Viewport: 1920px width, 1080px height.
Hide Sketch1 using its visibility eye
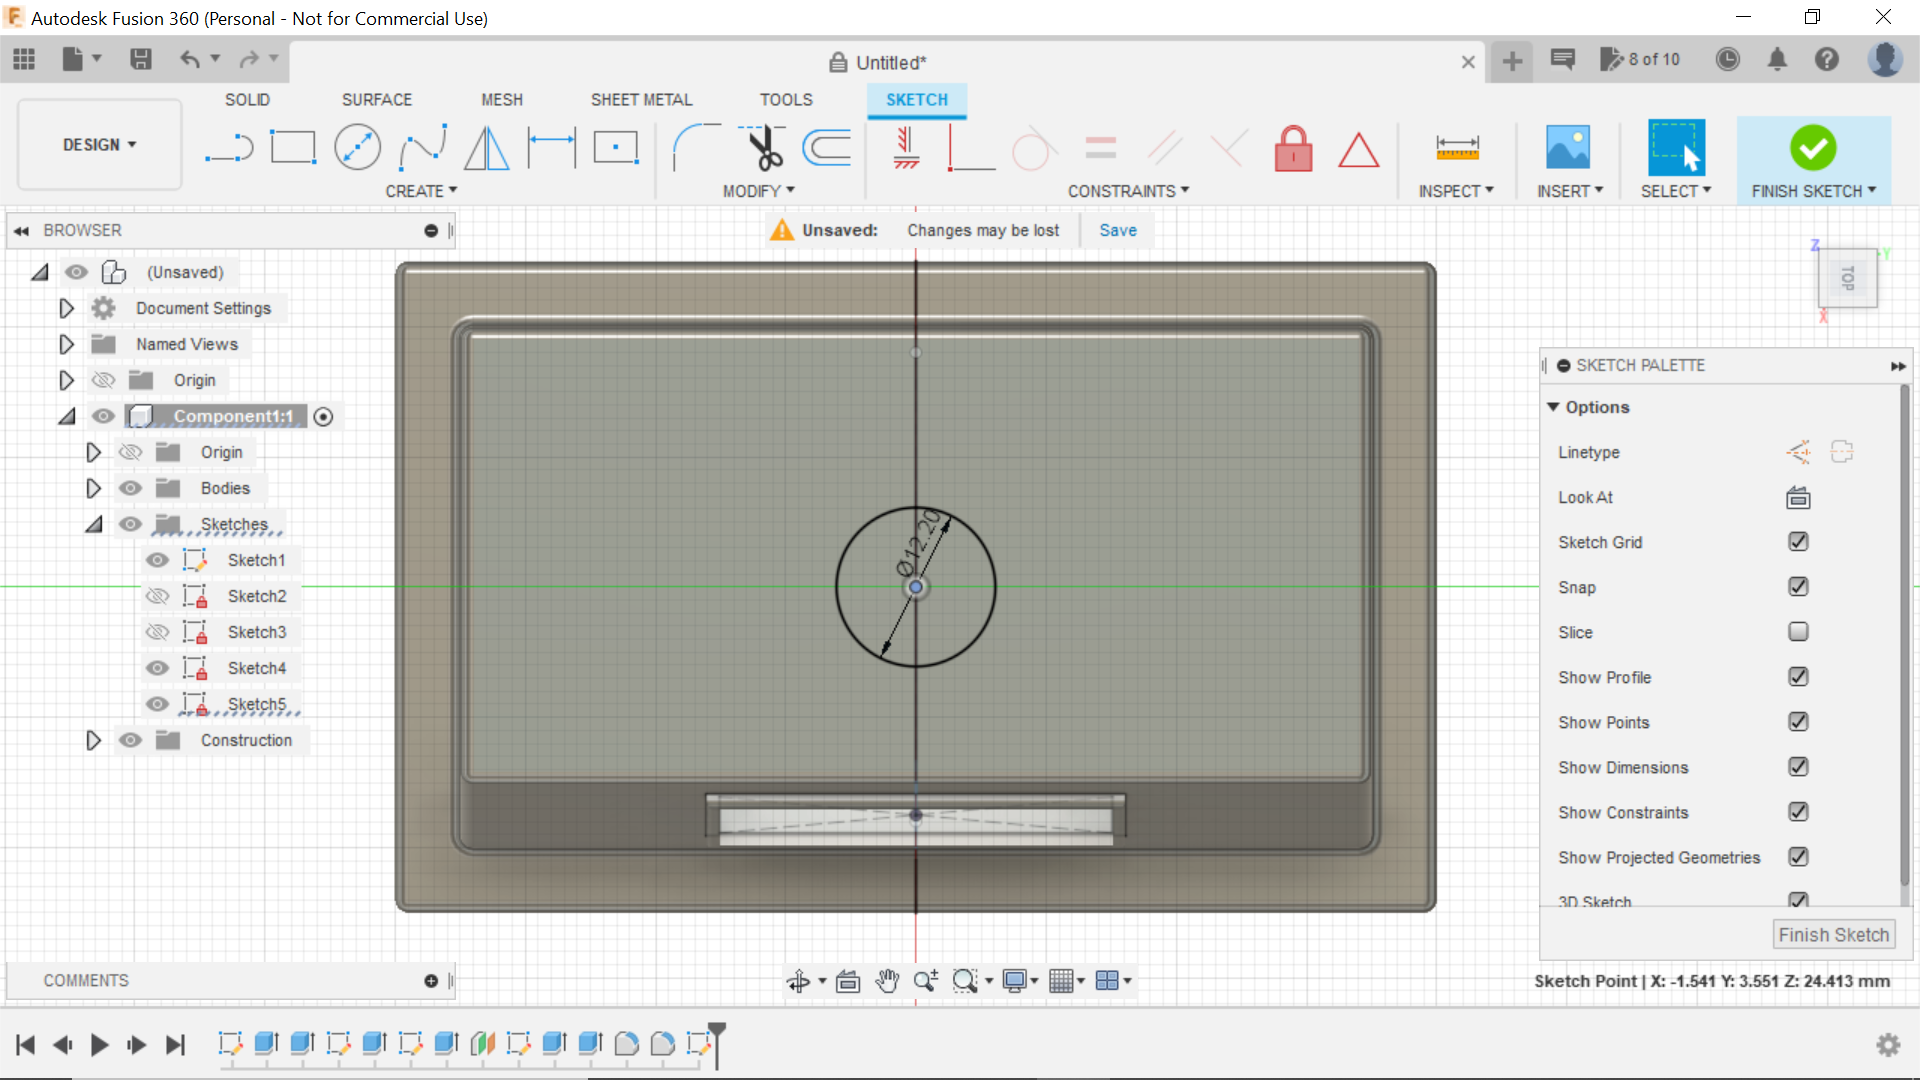pyautogui.click(x=157, y=560)
